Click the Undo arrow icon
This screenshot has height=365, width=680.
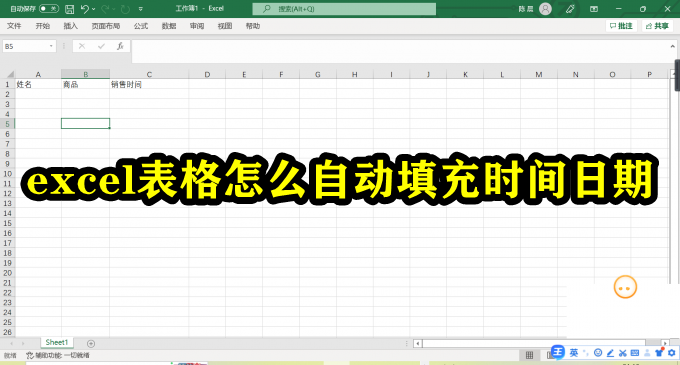click(x=85, y=9)
